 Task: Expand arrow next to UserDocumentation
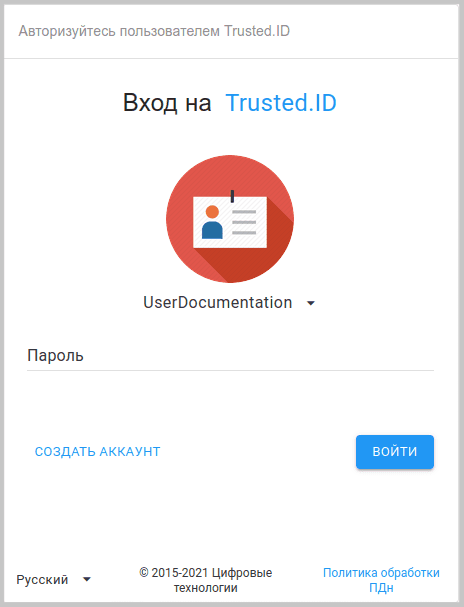pyautogui.click(x=311, y=304)
